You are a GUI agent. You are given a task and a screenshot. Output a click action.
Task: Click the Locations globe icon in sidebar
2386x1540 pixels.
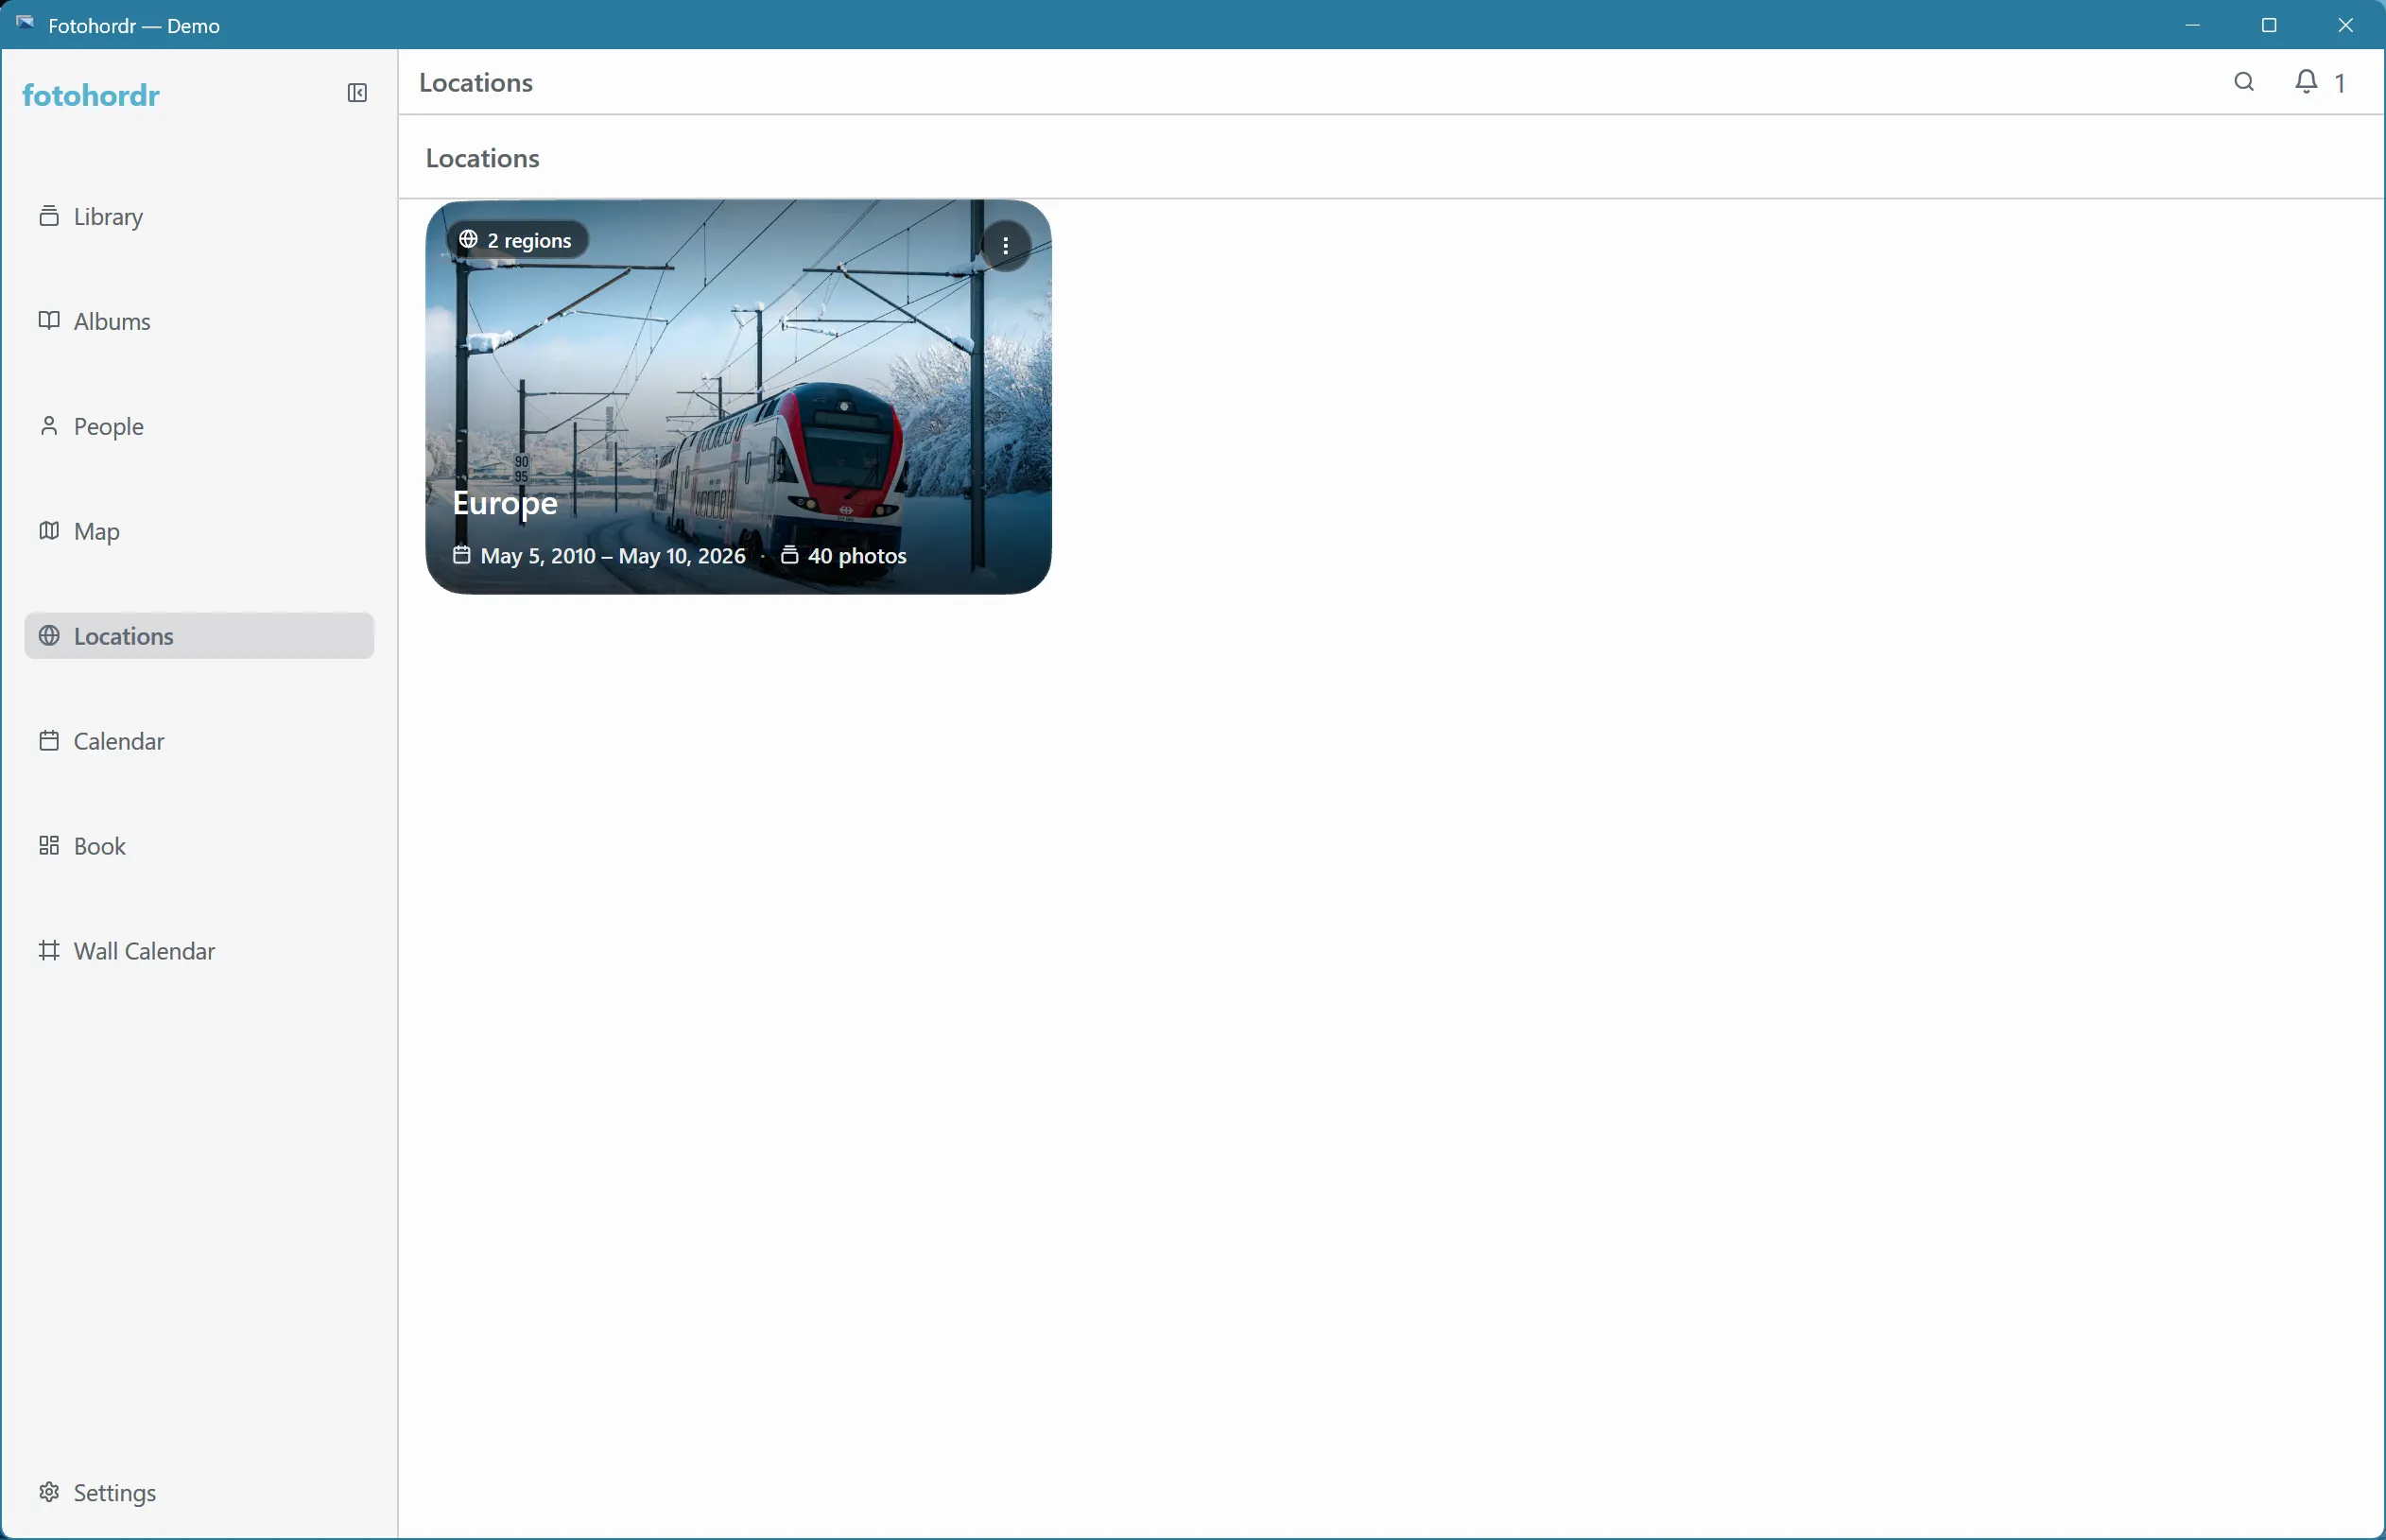point(49,636)
